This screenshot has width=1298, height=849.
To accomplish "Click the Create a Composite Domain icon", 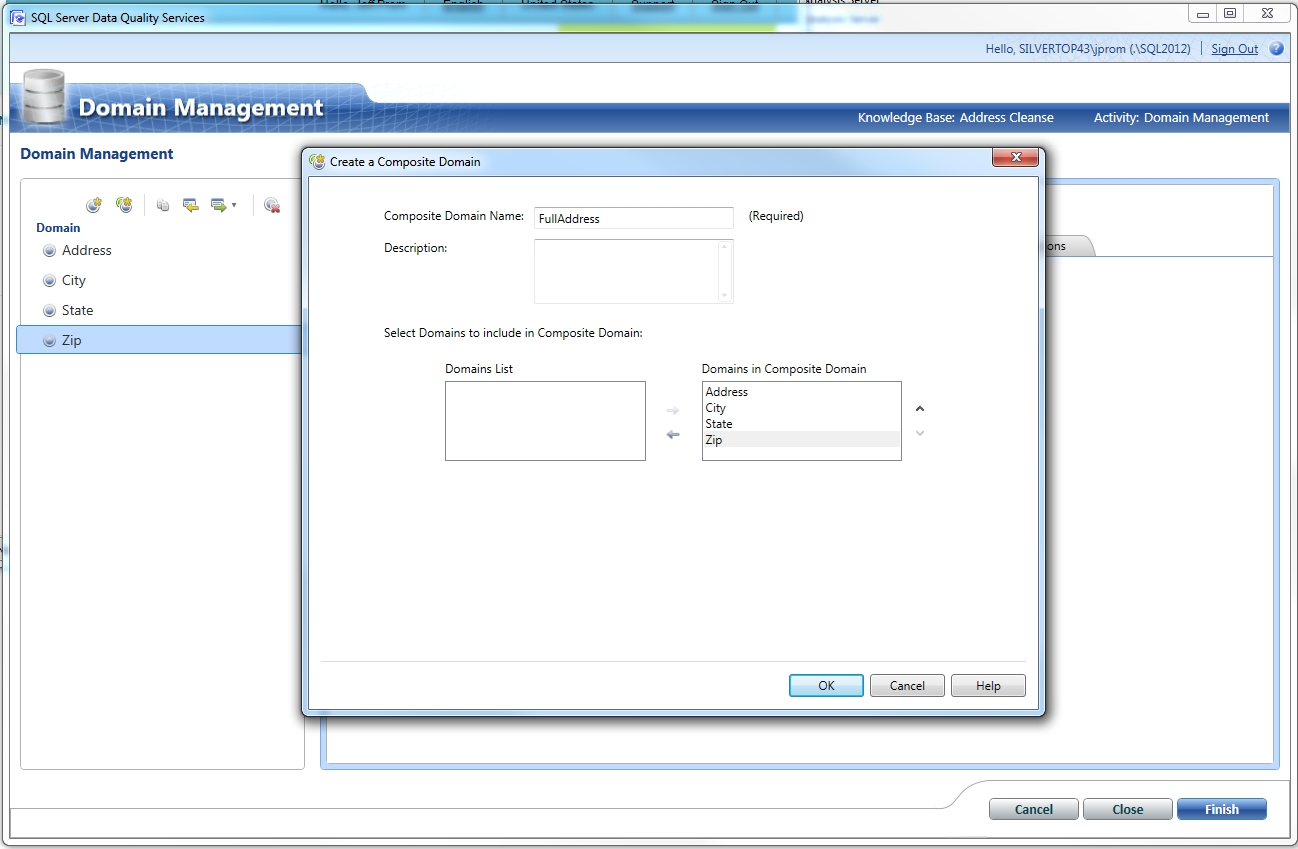I will point(124,205).
